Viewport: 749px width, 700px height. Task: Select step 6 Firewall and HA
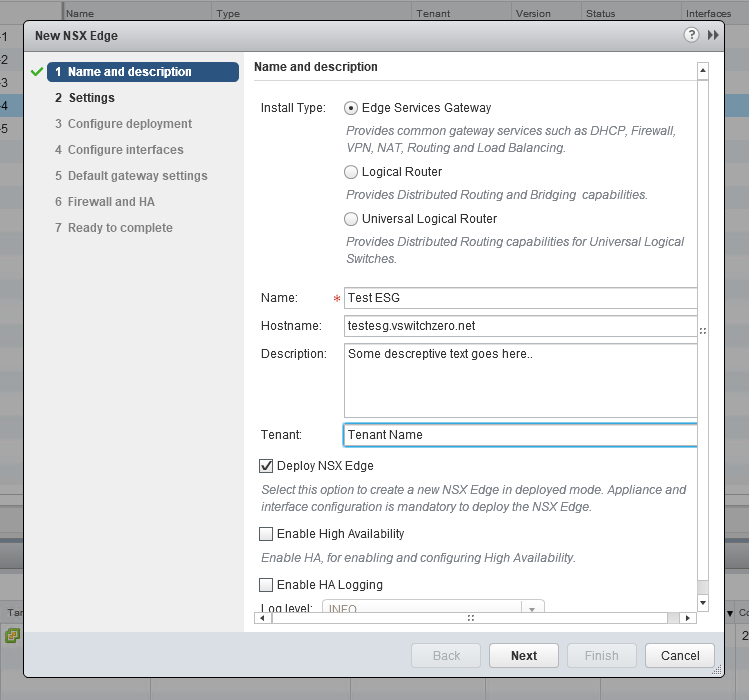[x=105, y=202]
